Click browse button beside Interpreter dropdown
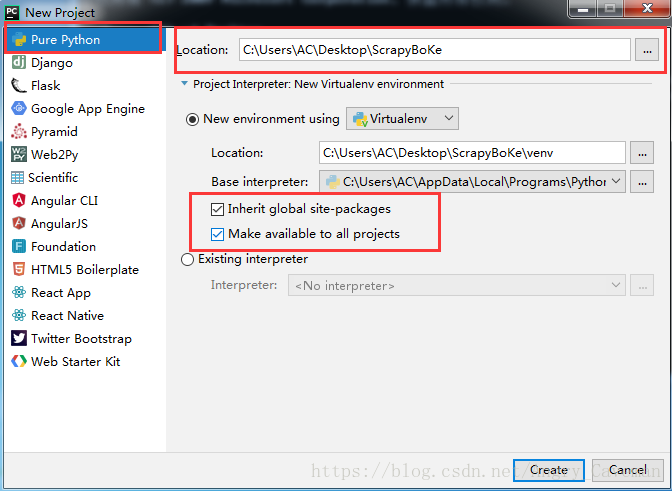The height and width of the screenshot is (491, 672). click(642, 285)
